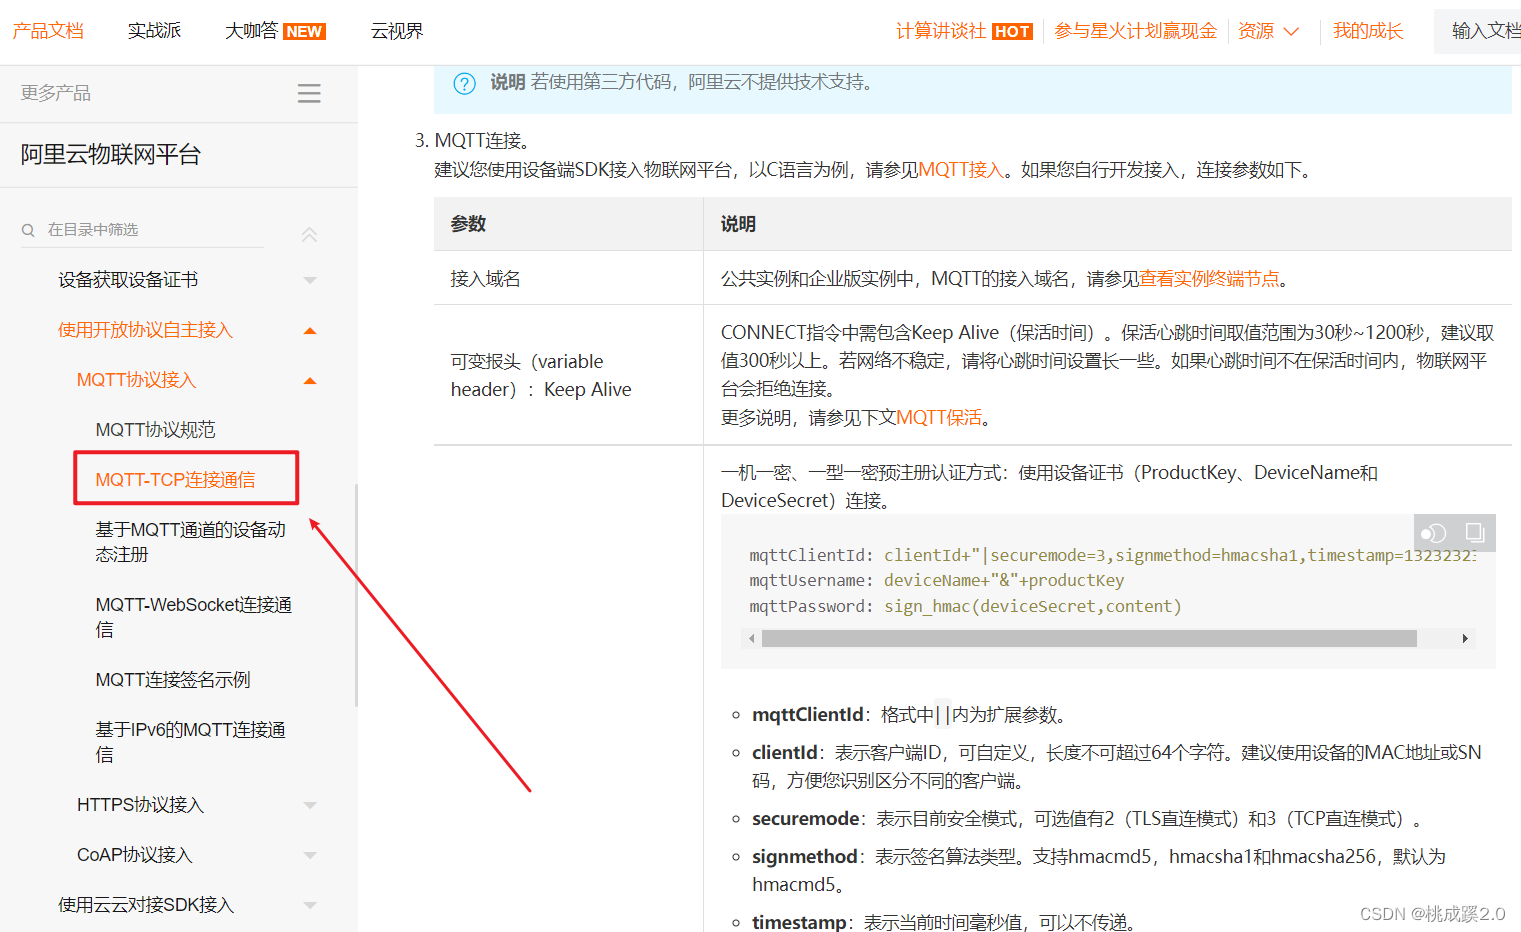Switch to the 实战派 tab
1521x932 pixels.
click(x=154, y=31)
